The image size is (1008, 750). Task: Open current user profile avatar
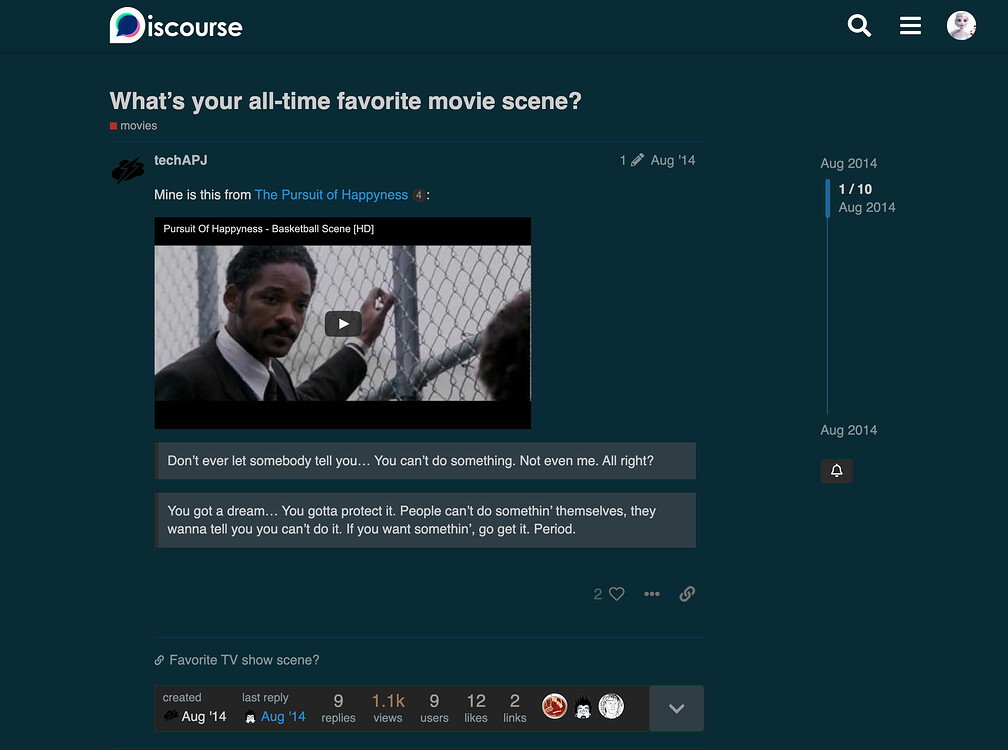click(961, 26)
